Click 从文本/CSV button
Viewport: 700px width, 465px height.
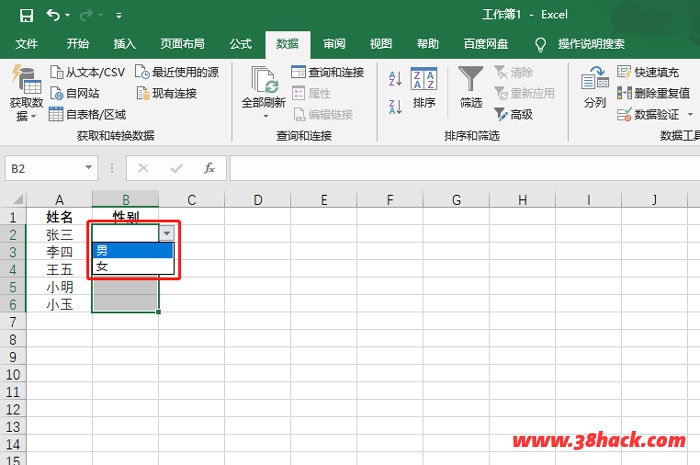pyautogui.click(x=88, y=72)
